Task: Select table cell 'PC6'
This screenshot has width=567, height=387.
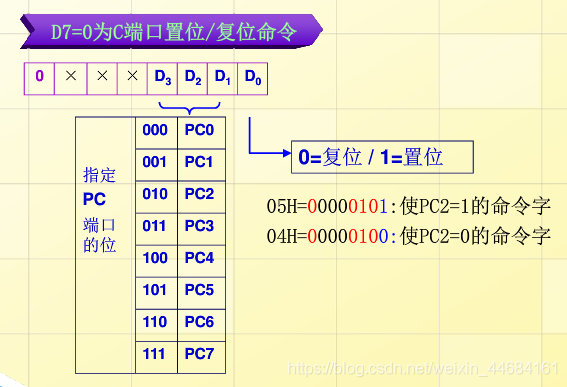Action: (x=201, y=325)
